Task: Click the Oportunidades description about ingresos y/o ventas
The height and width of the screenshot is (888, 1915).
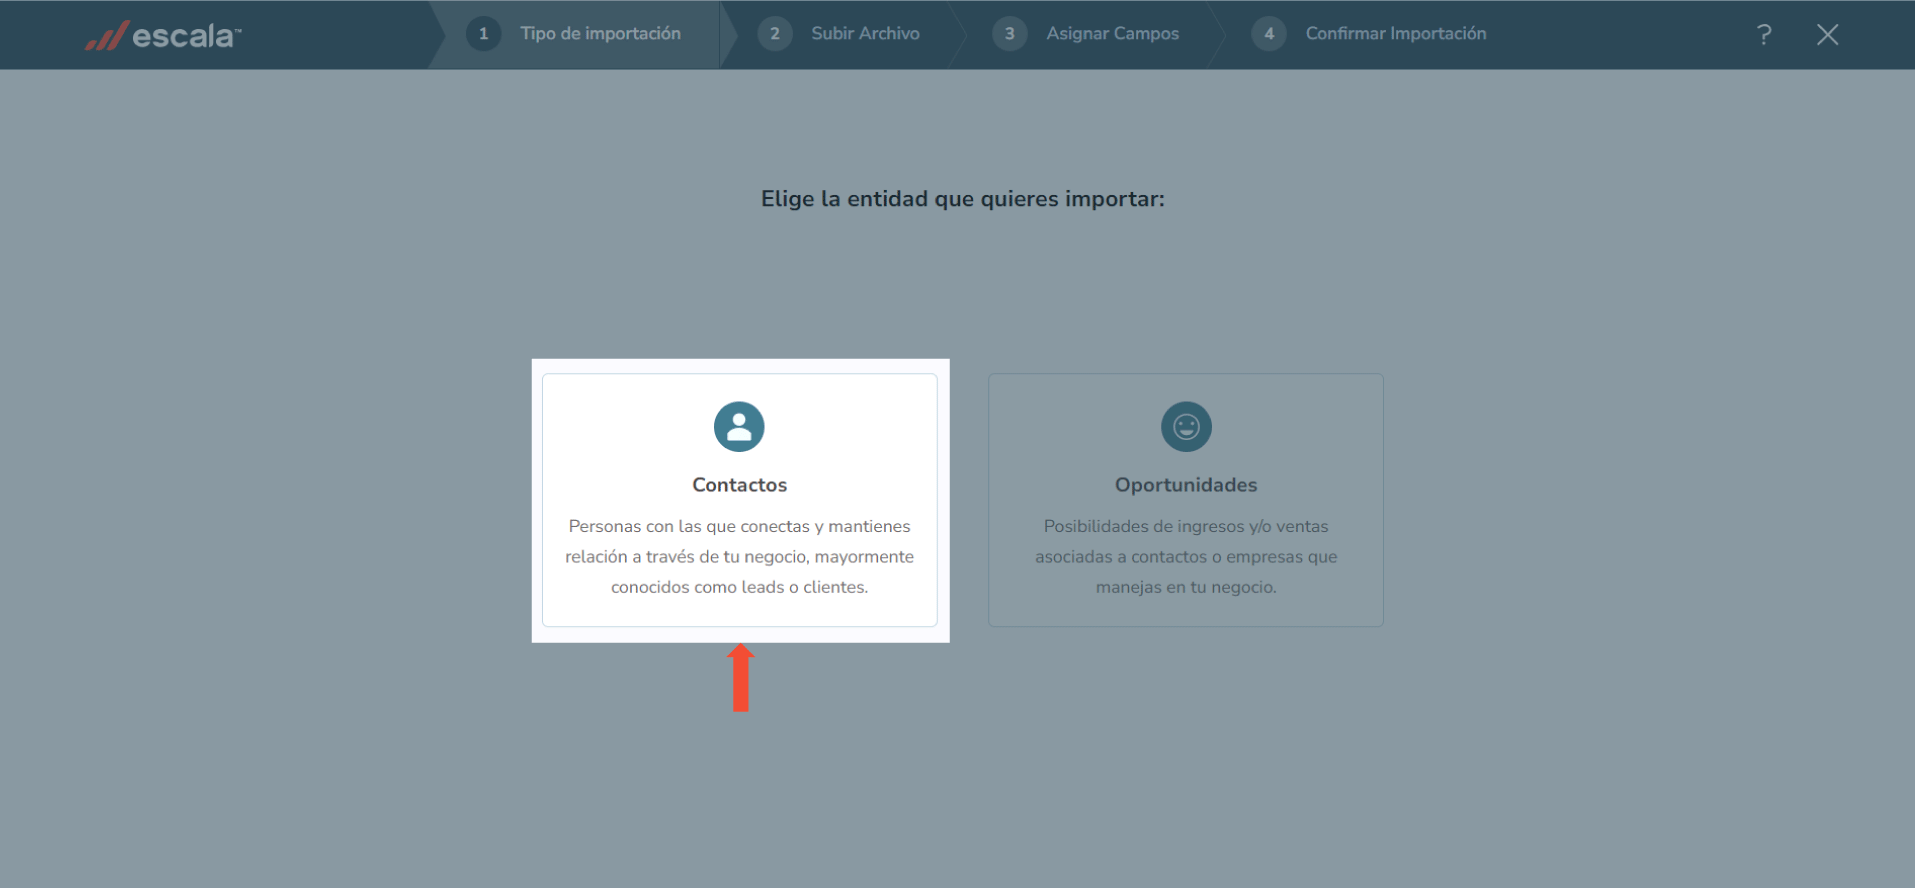Action: pyautogui.click(x=1186, y=557)
